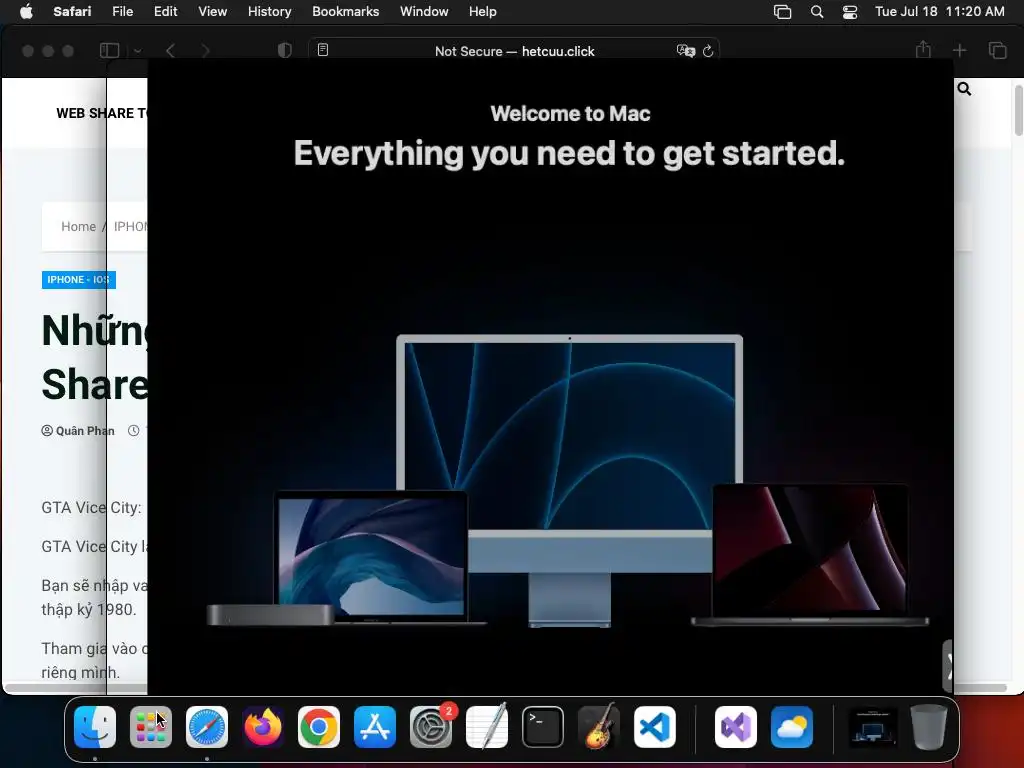Open the Window menu

tap(424, 12)
